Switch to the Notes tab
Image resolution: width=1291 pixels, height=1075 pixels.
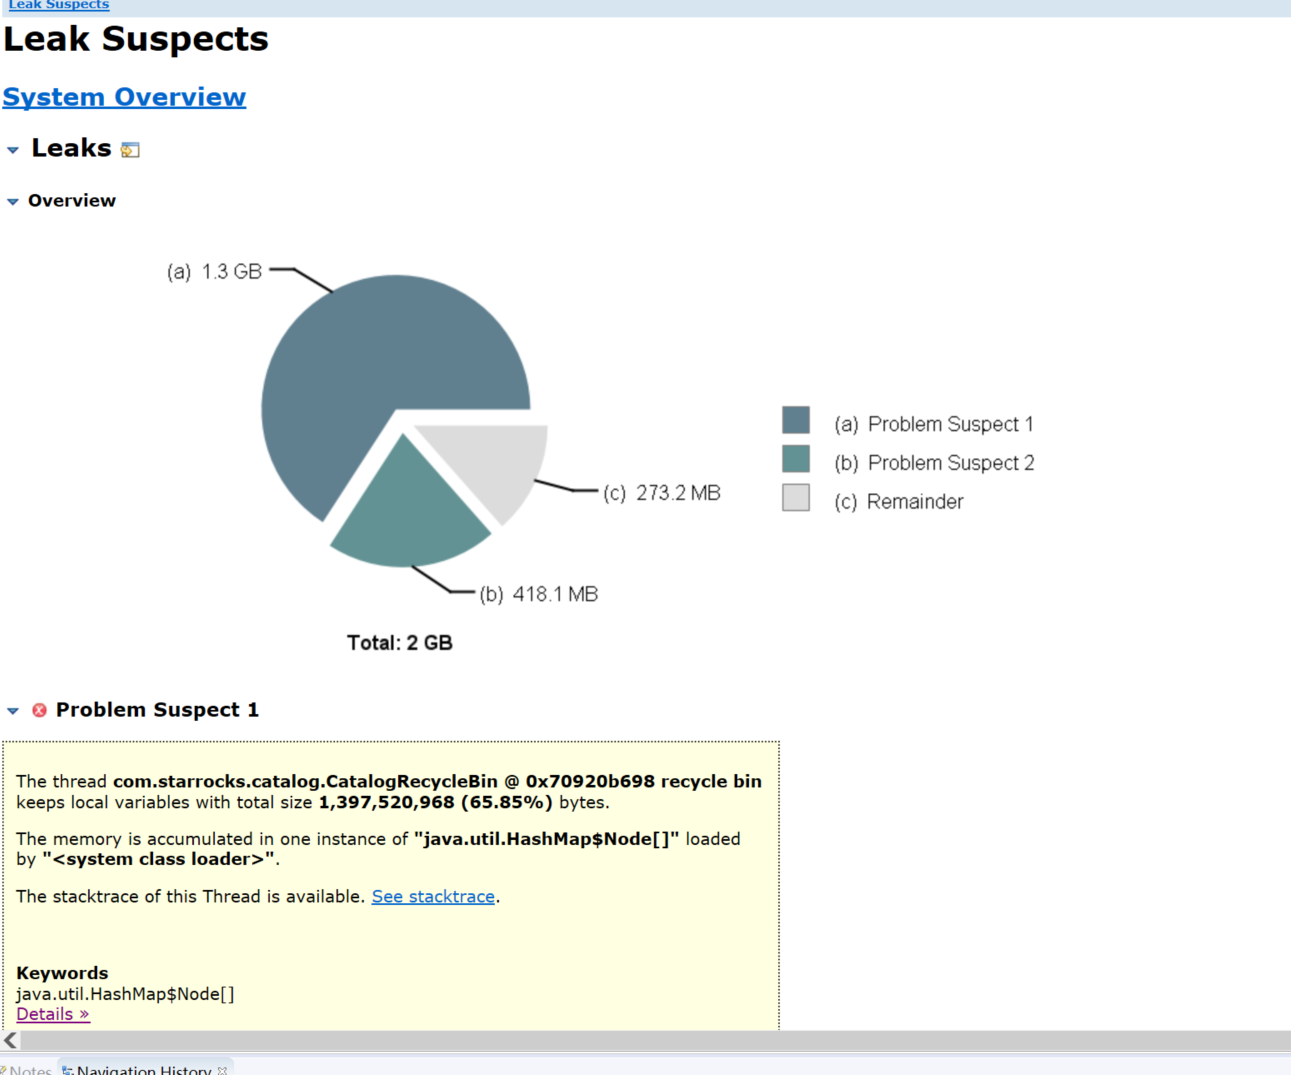coord(30,1069)
